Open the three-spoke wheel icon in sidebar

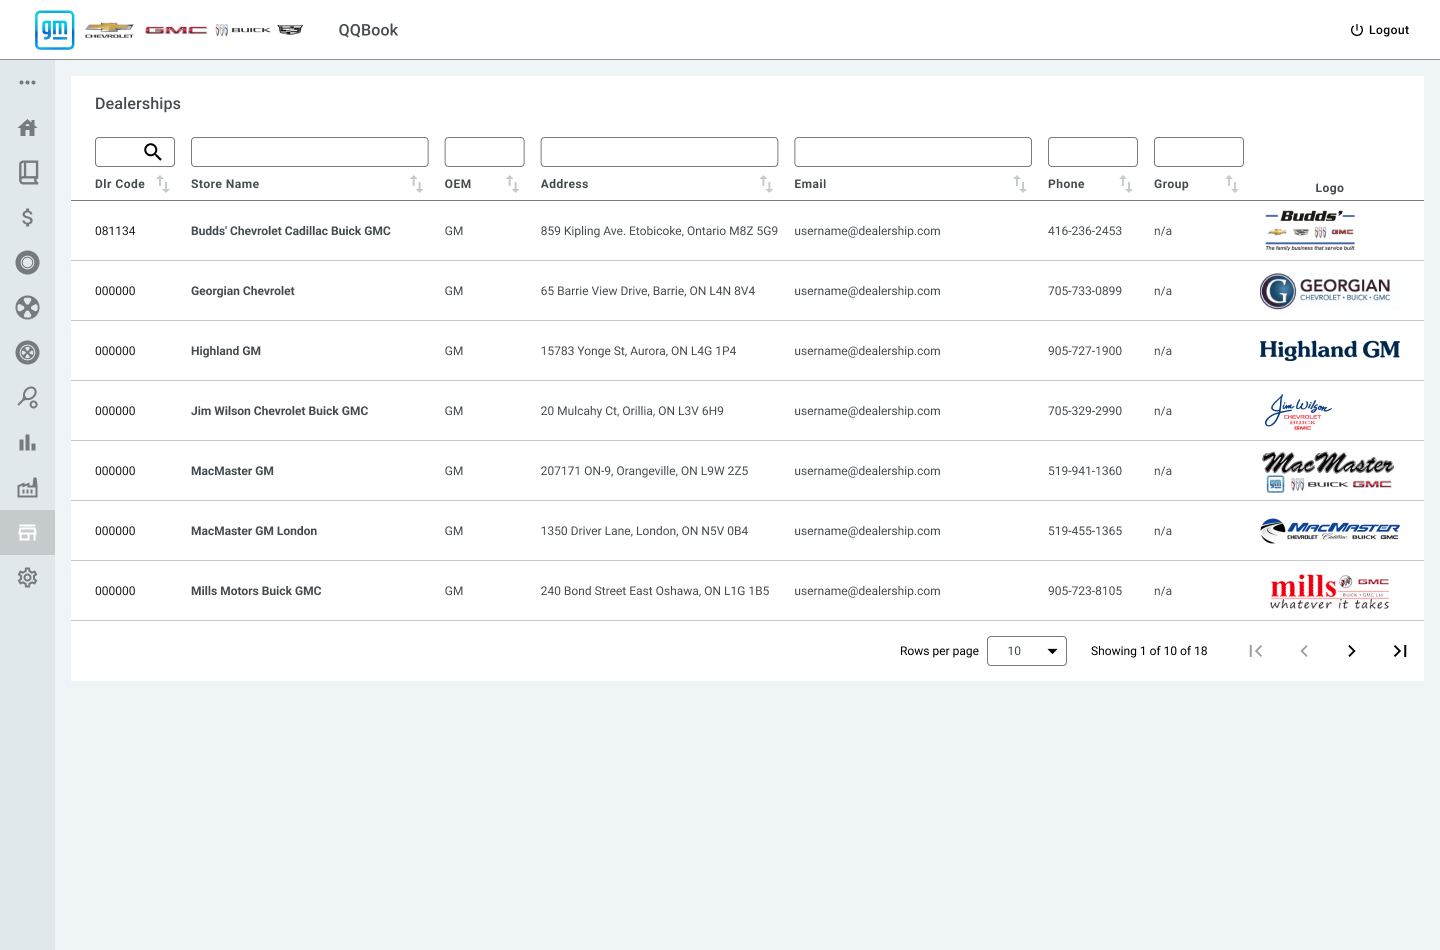click(27, 307)
